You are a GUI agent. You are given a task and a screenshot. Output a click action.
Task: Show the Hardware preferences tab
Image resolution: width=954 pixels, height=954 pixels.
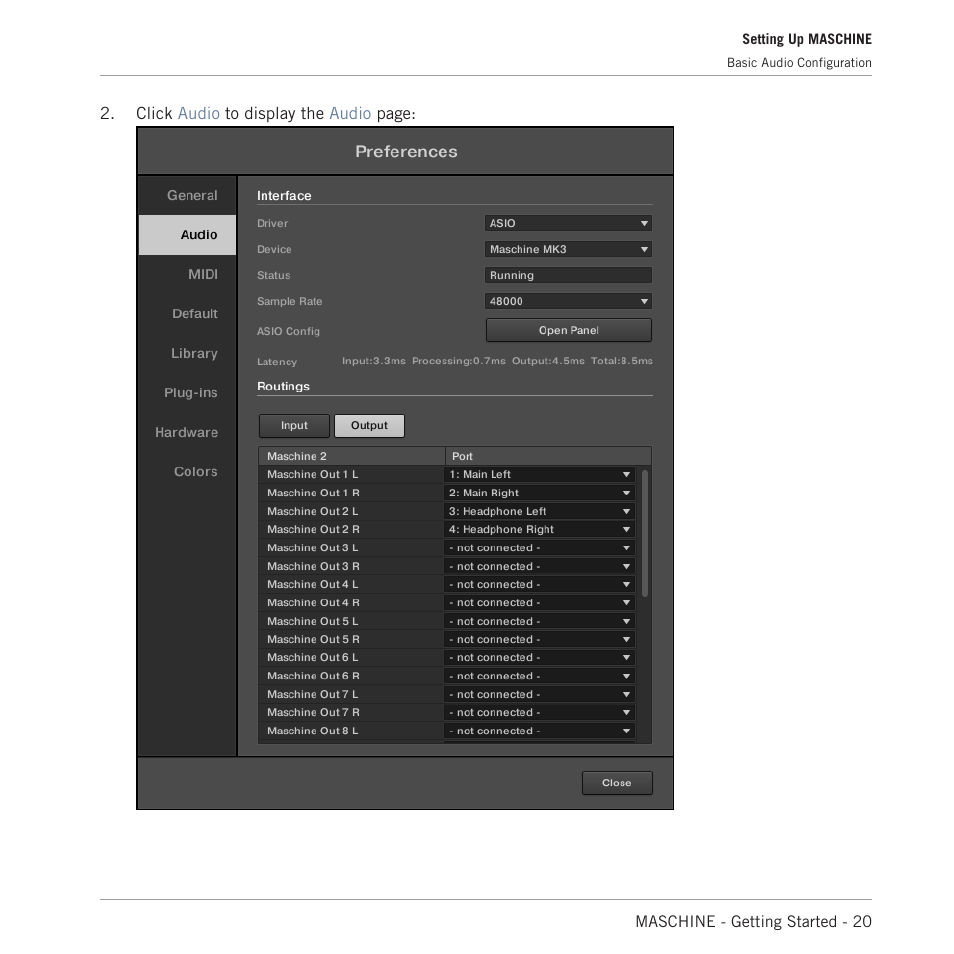click(186, 433)
